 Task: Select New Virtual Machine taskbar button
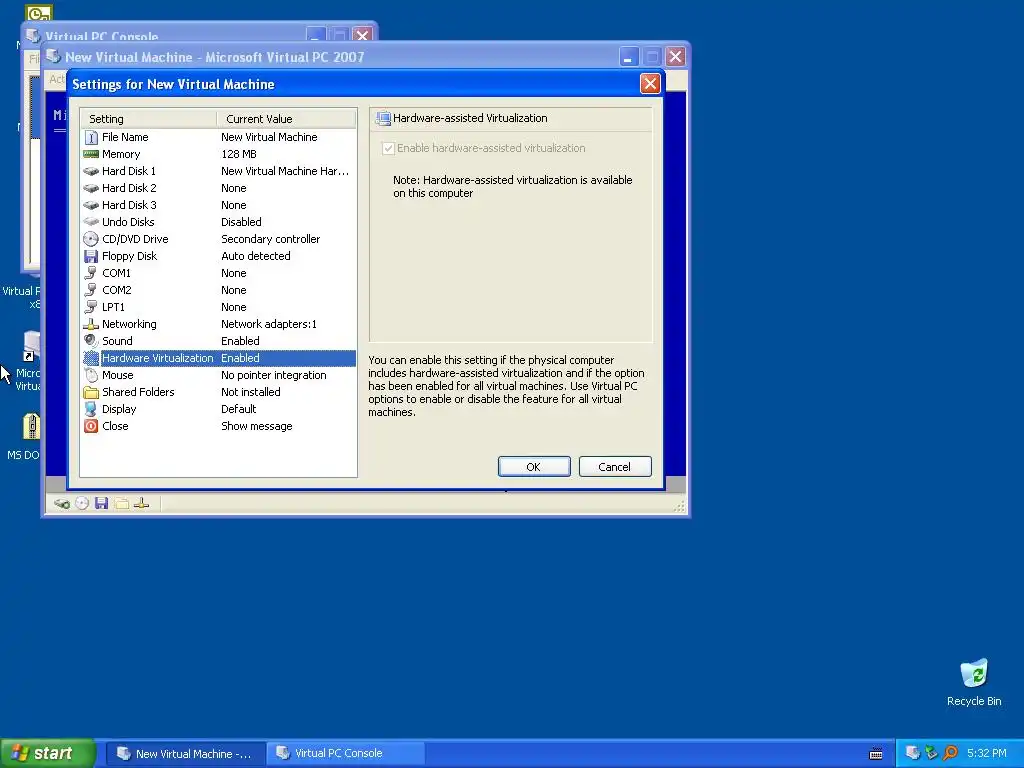point(187,753)
